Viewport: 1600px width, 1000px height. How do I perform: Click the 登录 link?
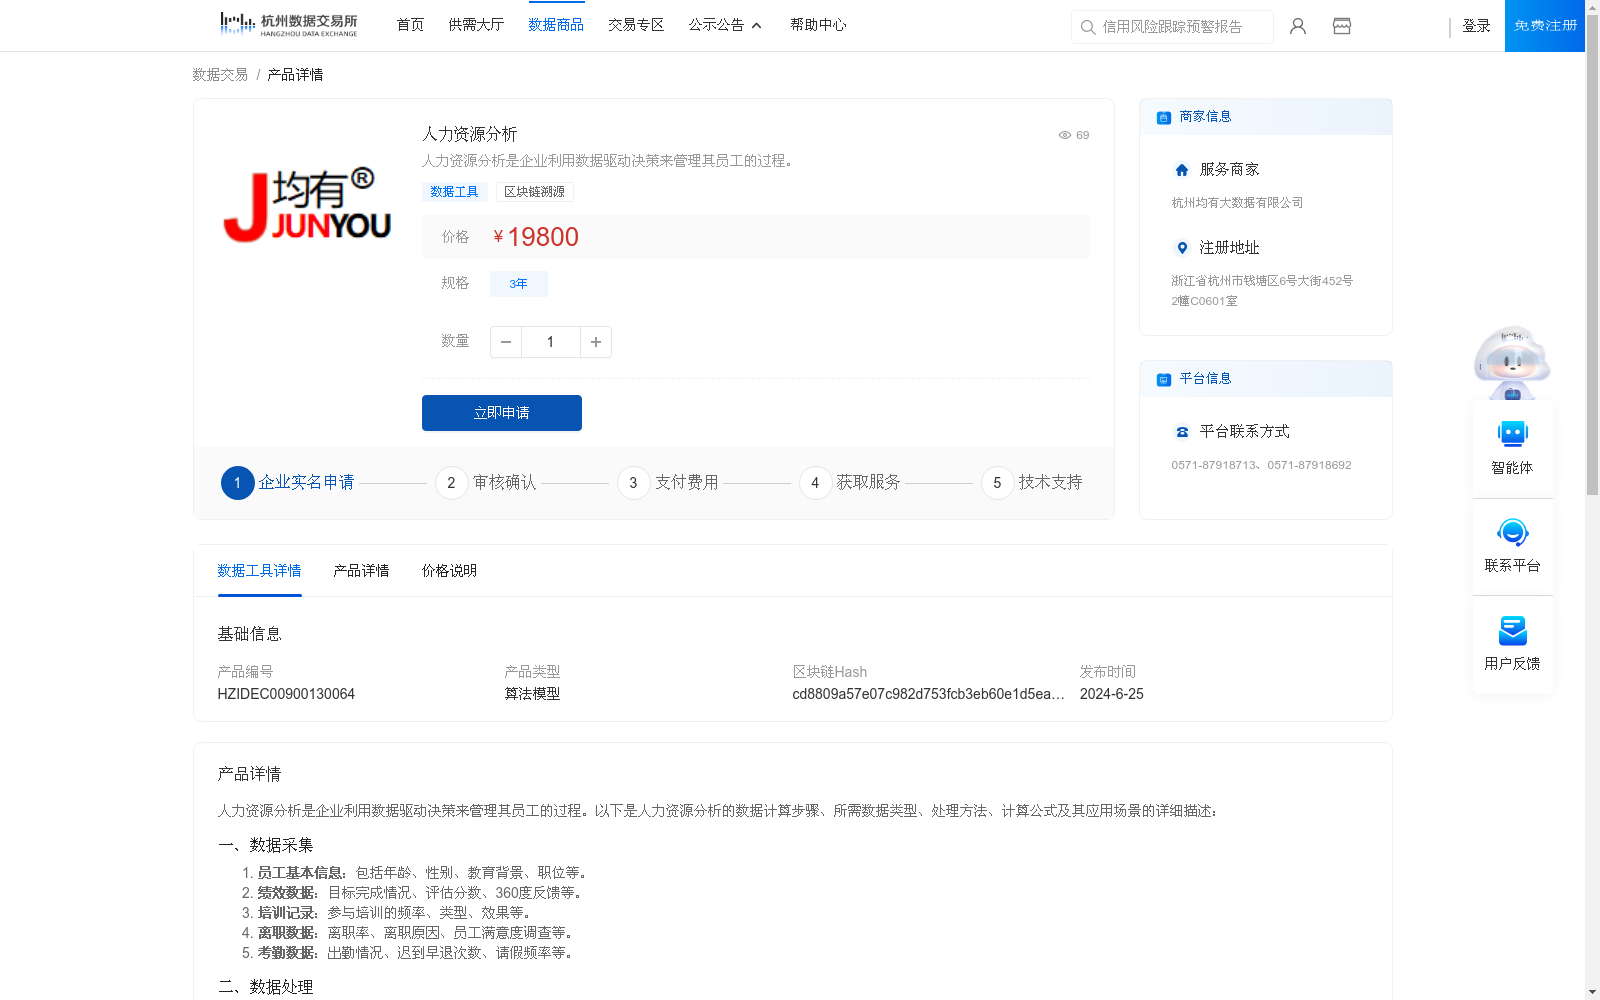click(x=1476, y=26)
